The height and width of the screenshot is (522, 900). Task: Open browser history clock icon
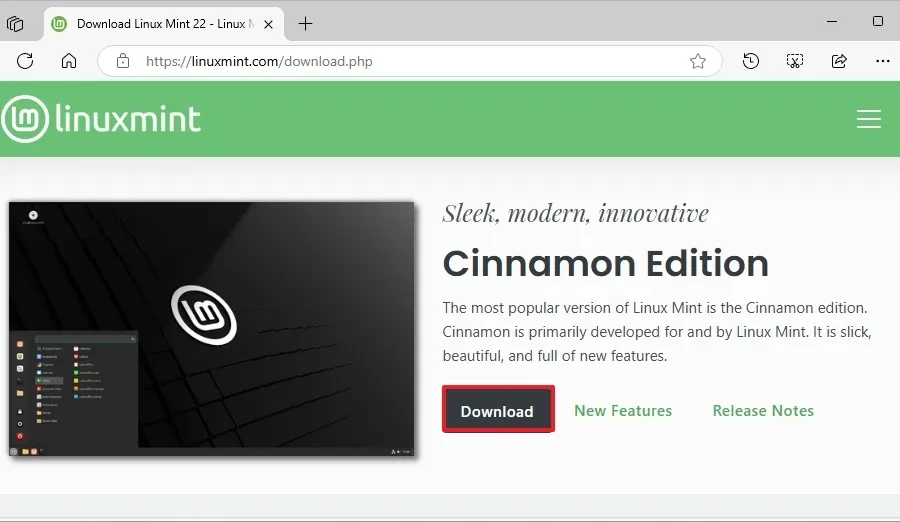[750, 61]
